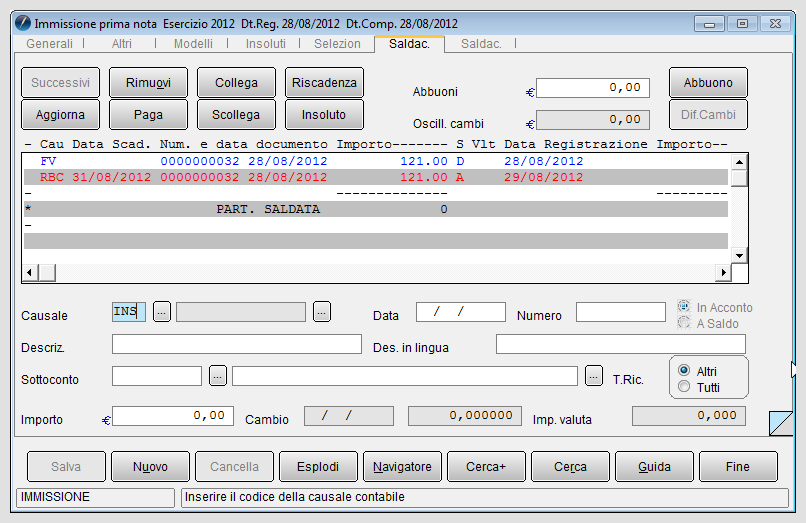This screenshot has width=806, height=523.
Task: Click the Cerca+ button
Action: point(486,466)
